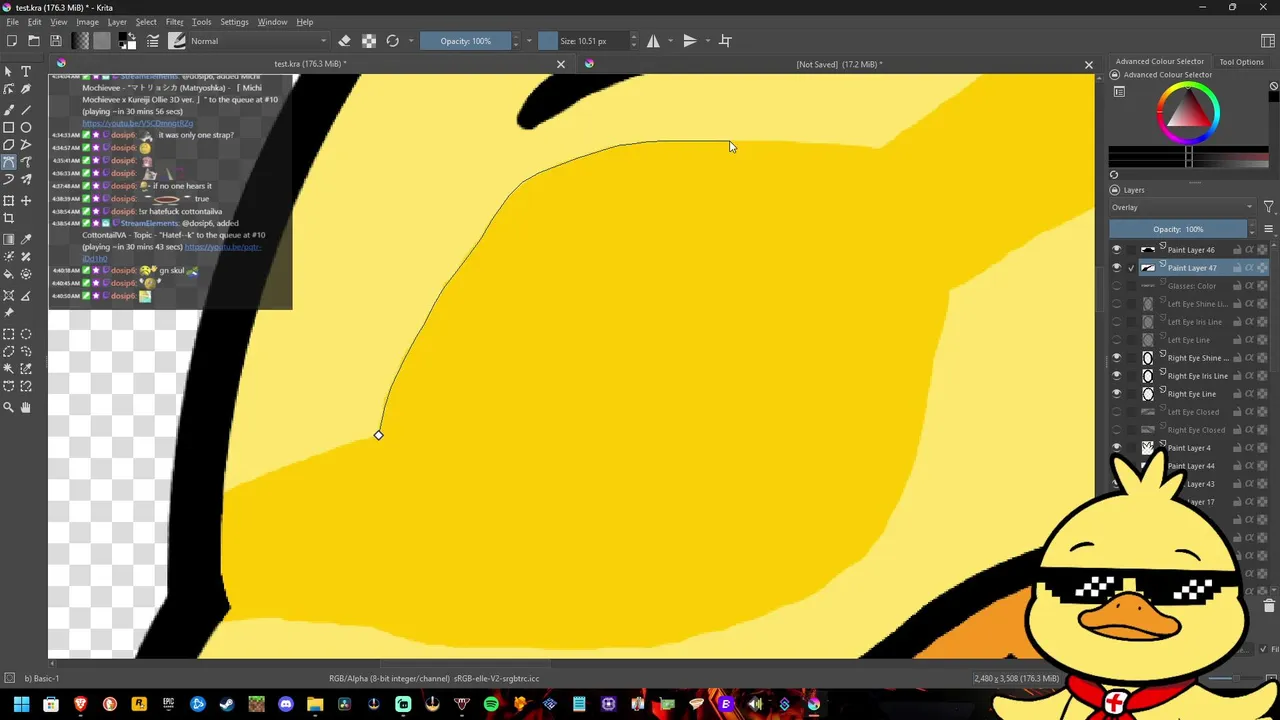
Task: Choose the Move tool
Action: click(x=26, y=200)
